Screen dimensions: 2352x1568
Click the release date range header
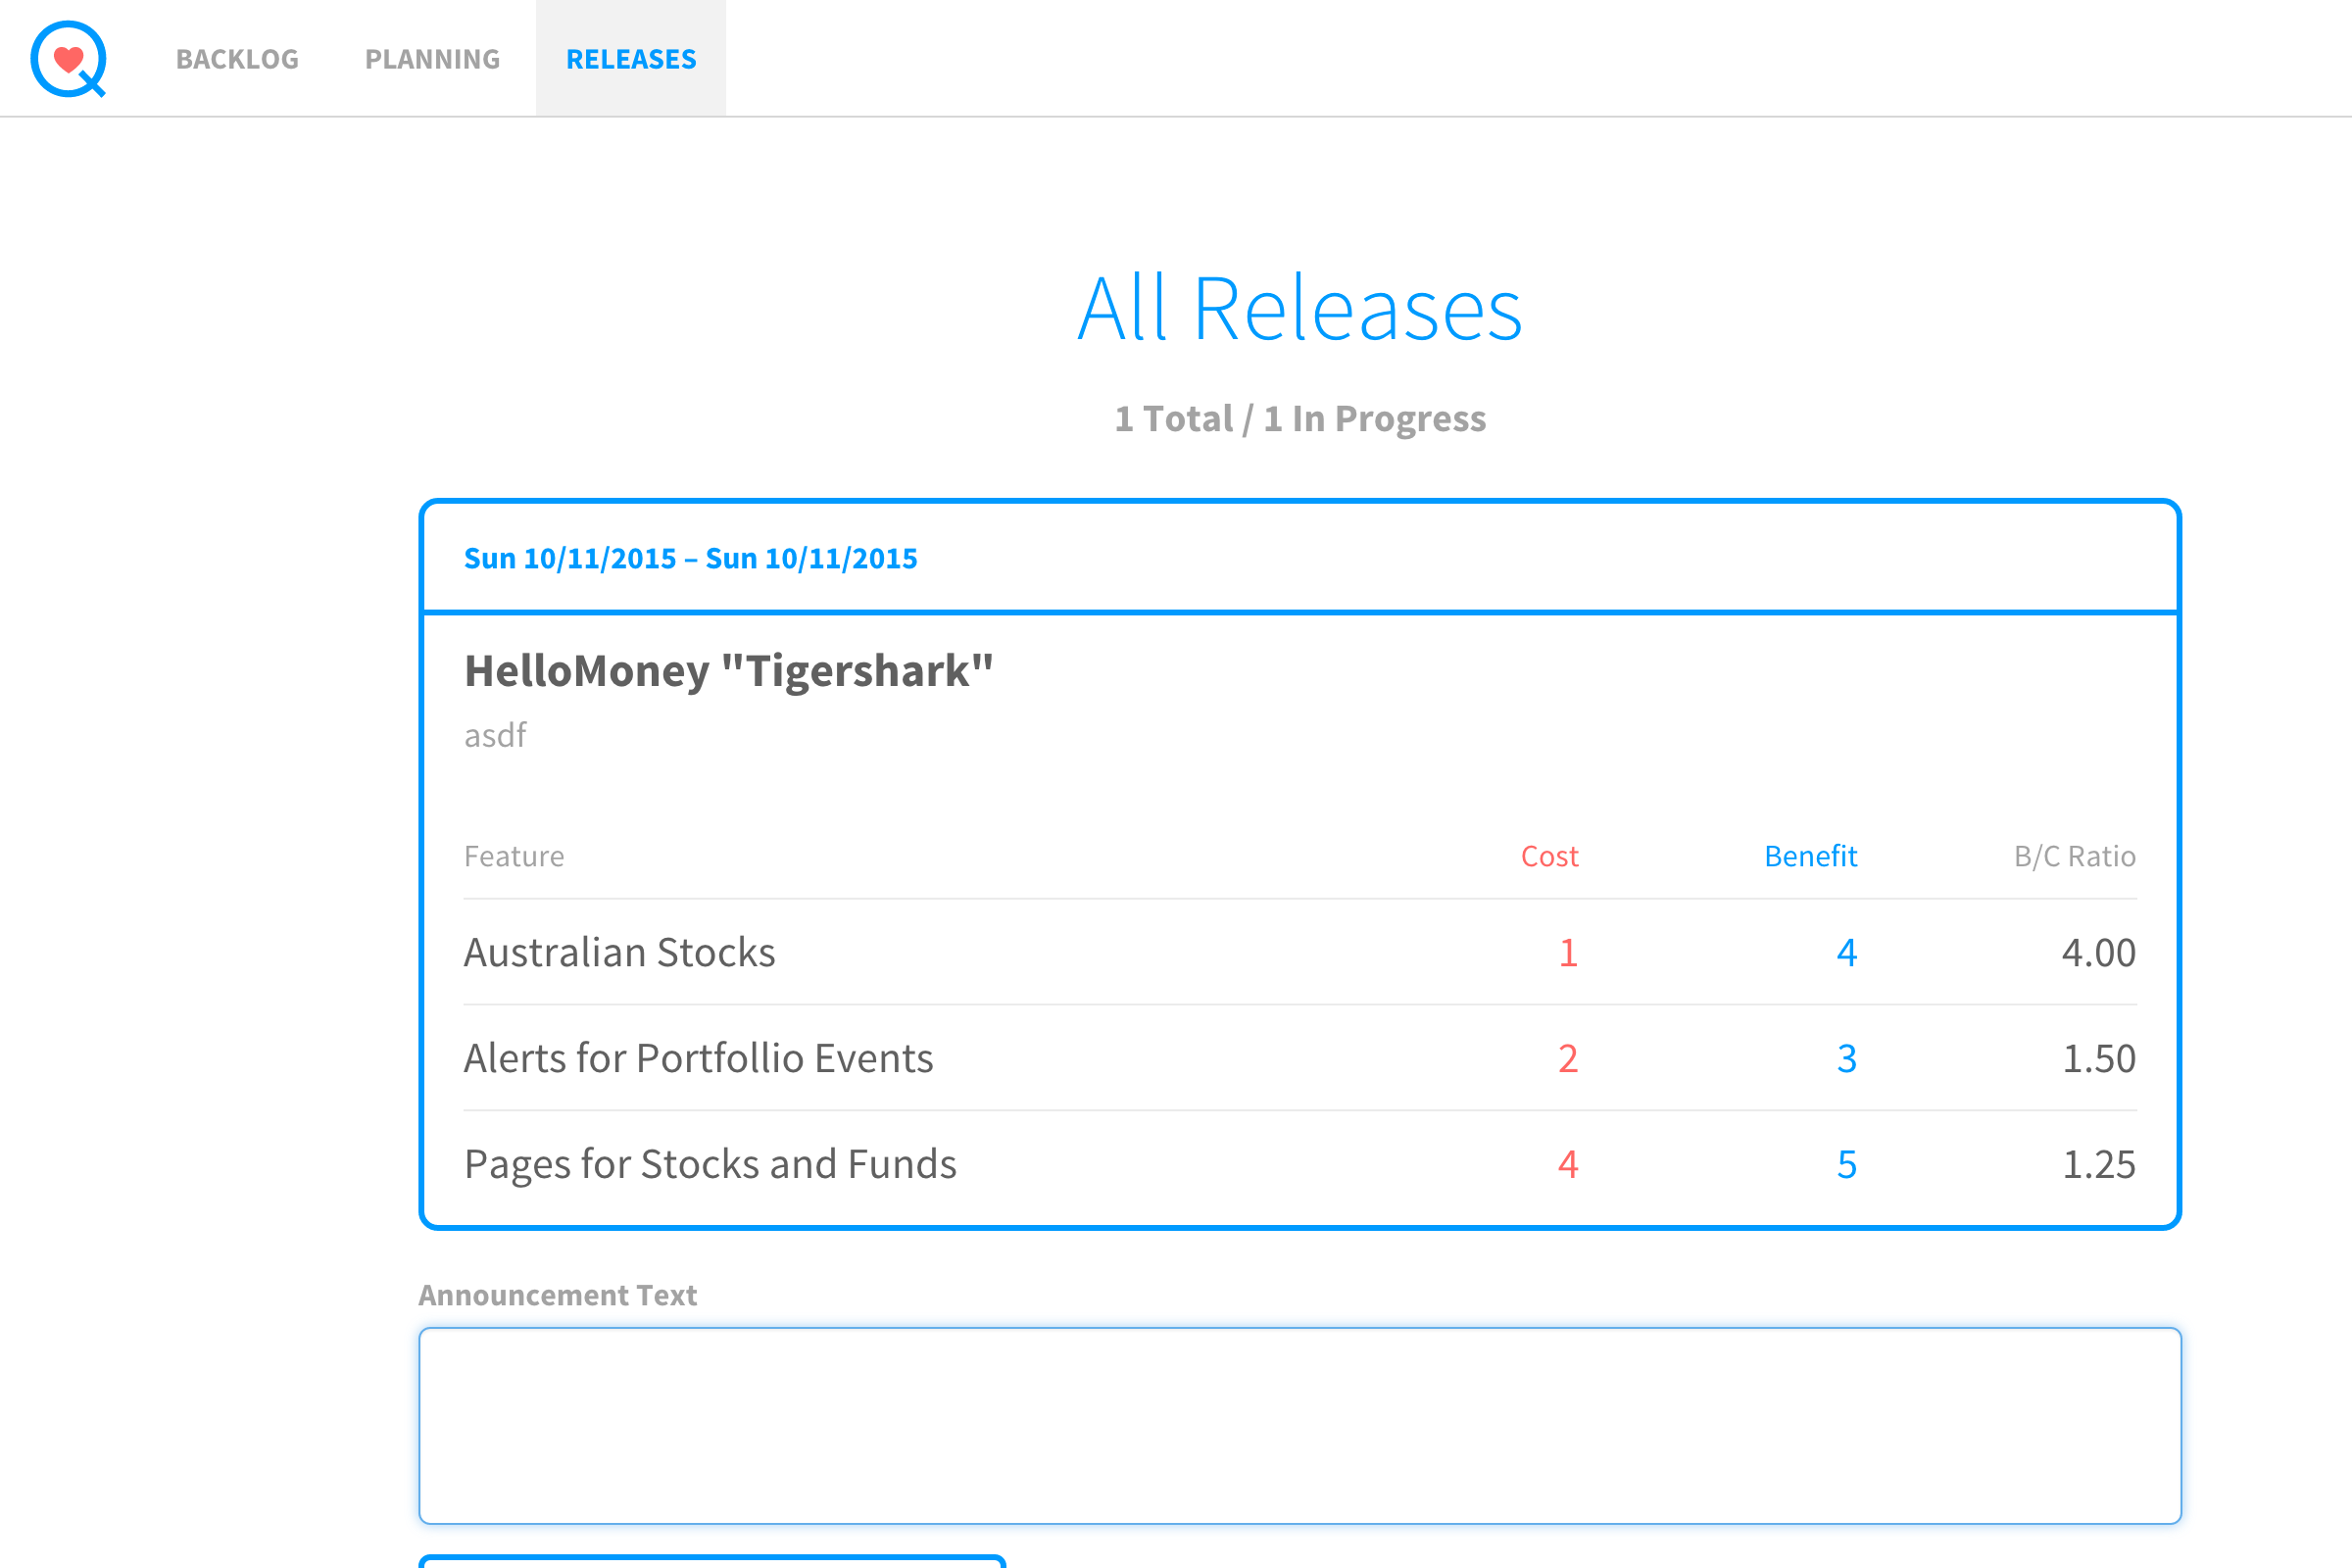pos(690,558)
